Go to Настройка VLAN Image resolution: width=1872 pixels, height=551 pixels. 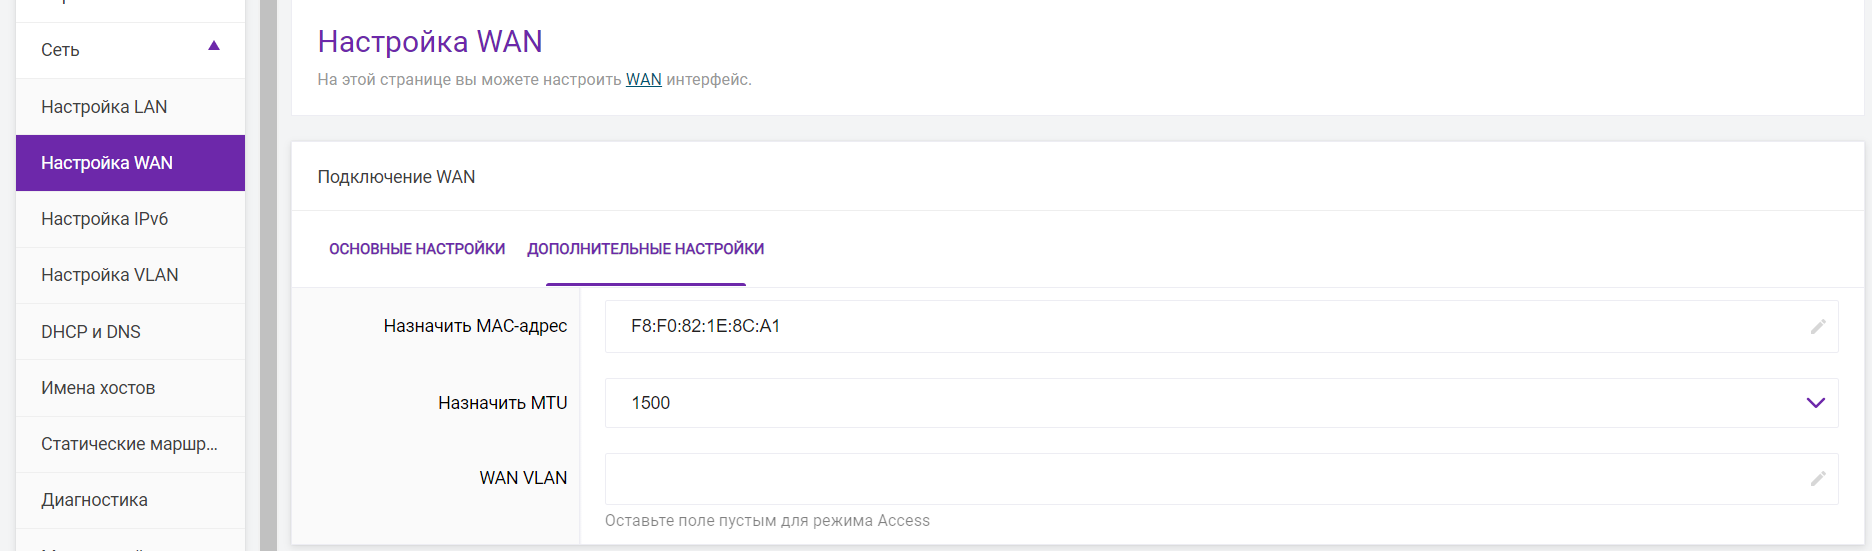pos(130,275)
